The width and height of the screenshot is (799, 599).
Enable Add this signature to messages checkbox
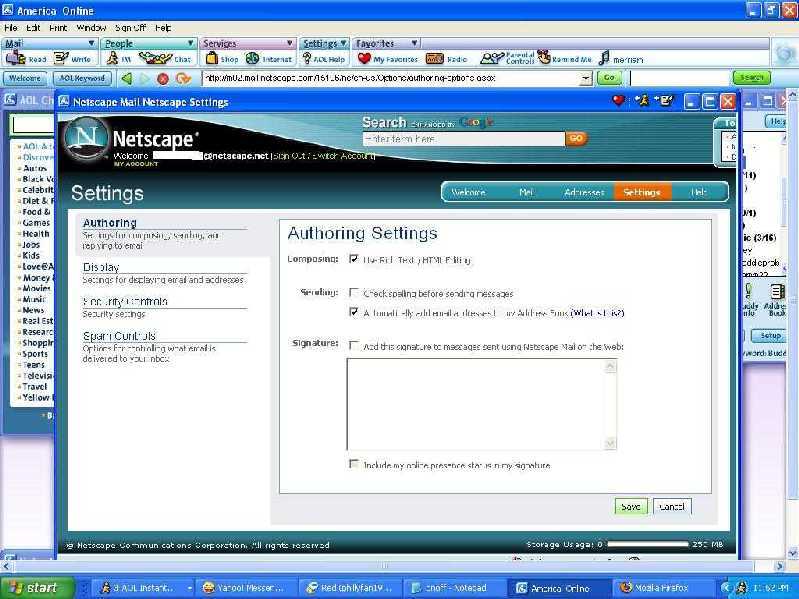click(x=354, y=345)
